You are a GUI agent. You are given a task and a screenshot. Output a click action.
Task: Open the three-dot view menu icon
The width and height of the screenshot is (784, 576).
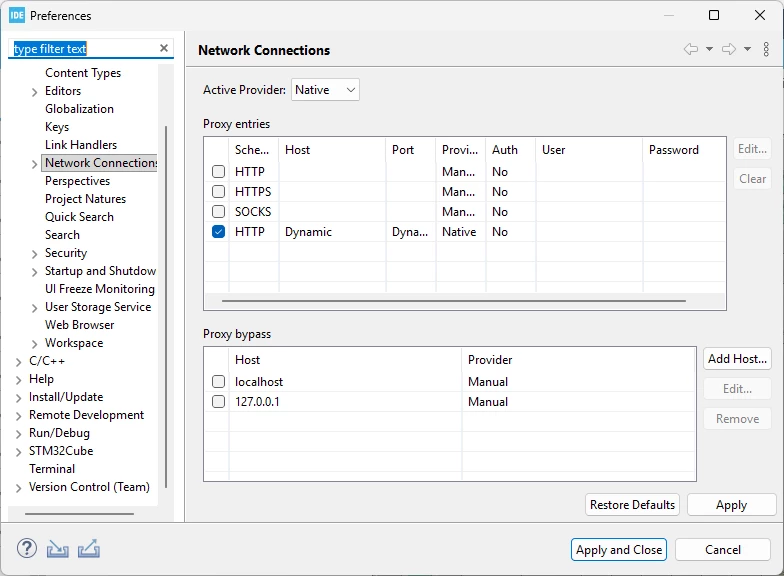[766, 49]
